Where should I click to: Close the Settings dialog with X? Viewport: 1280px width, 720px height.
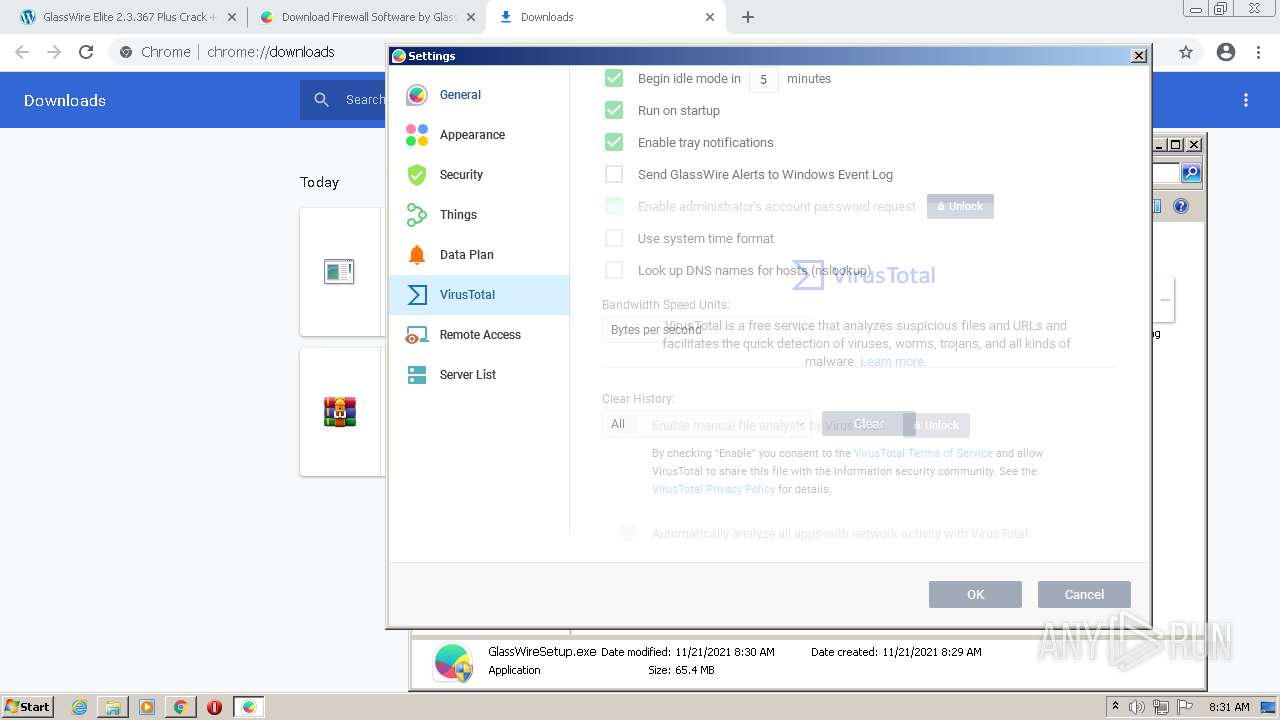point(1138,56)
